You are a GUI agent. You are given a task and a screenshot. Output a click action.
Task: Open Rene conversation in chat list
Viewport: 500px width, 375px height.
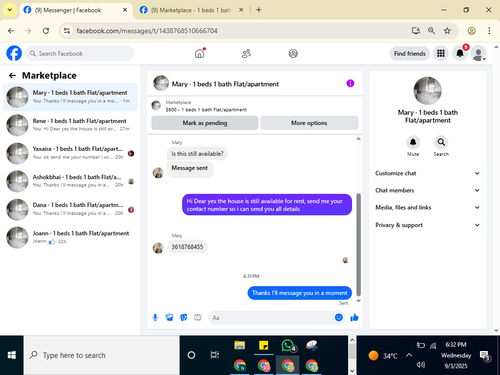pos(70,125)
